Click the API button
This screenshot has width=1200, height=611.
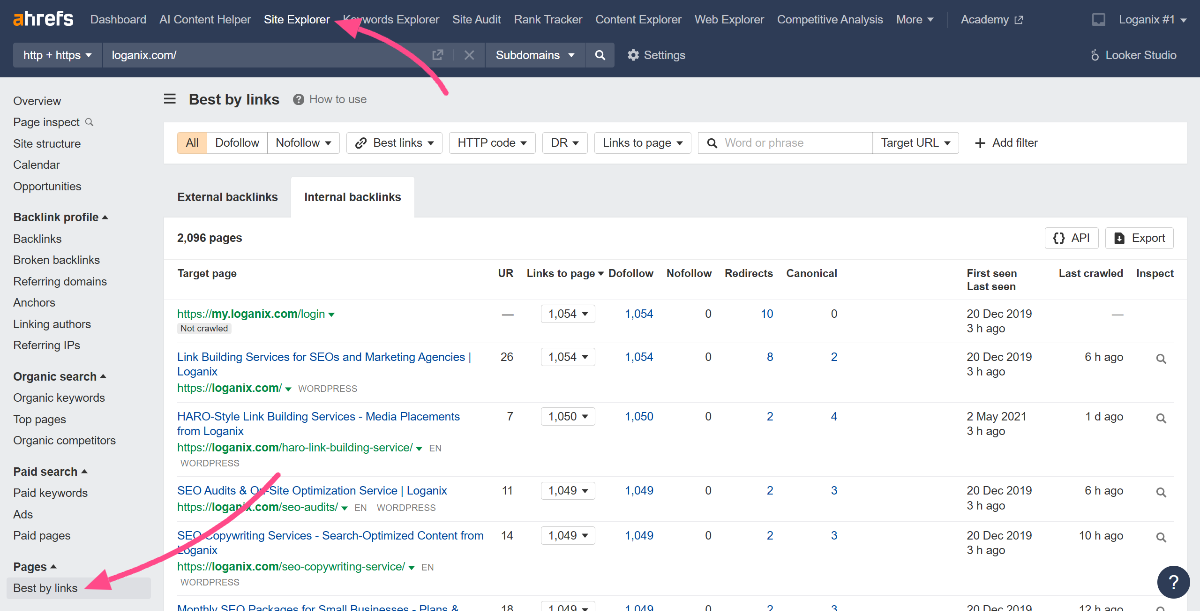coord(1071,238)
